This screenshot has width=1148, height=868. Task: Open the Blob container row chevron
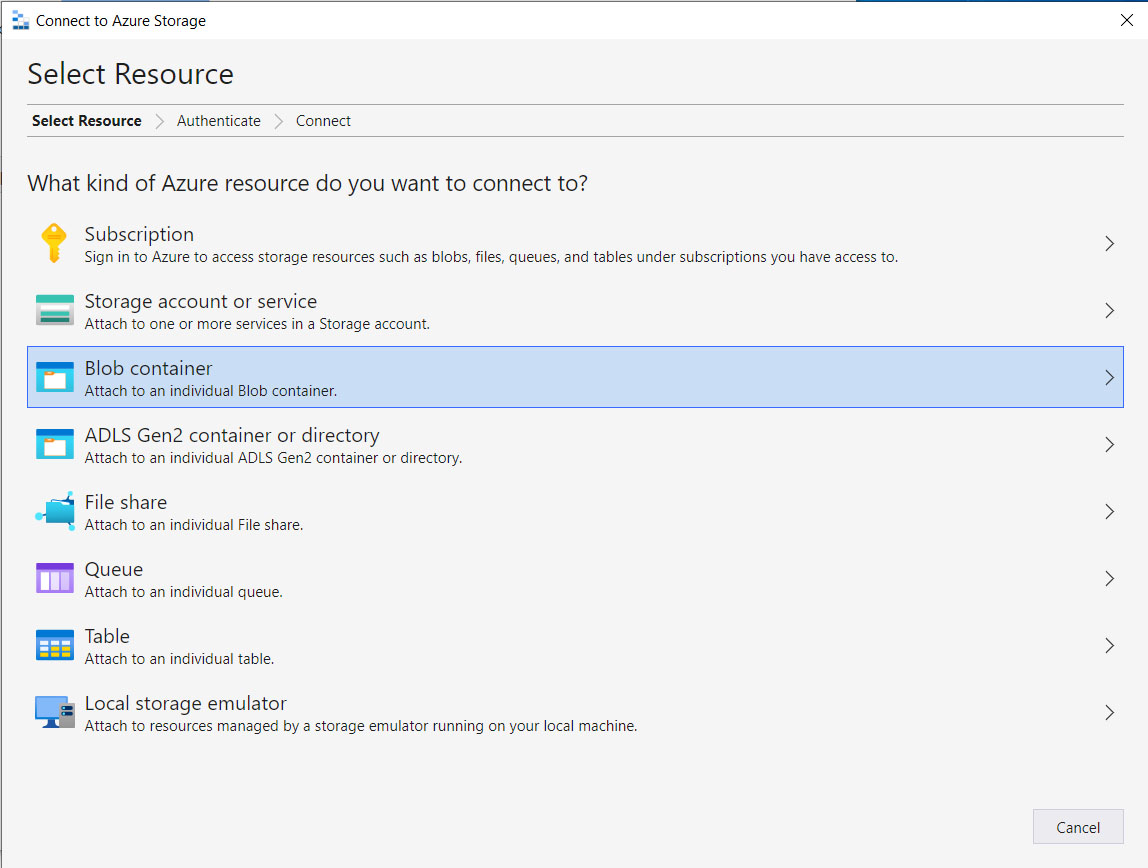(1109, 378)
